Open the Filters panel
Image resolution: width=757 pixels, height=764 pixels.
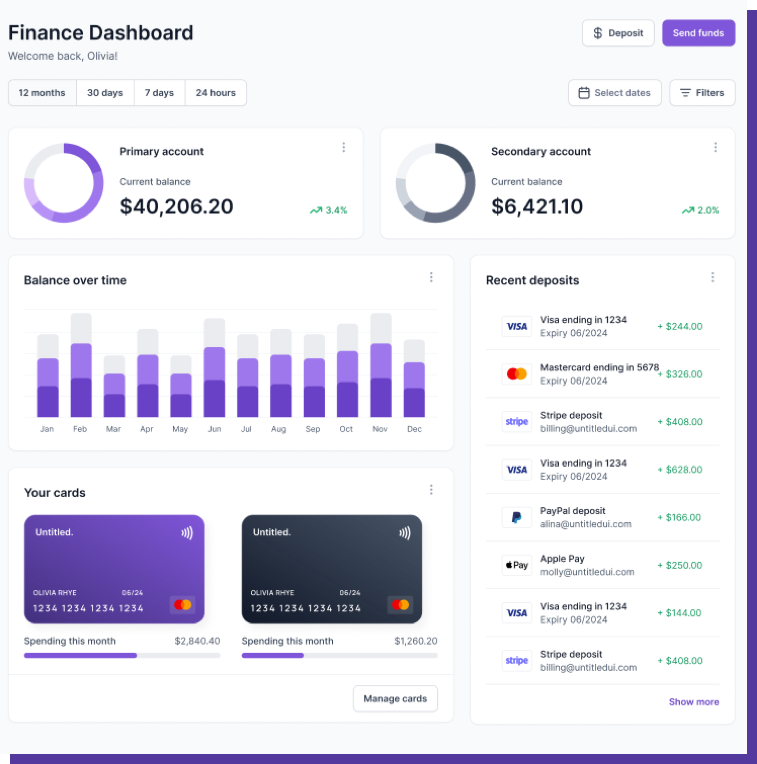coord(702,93)
